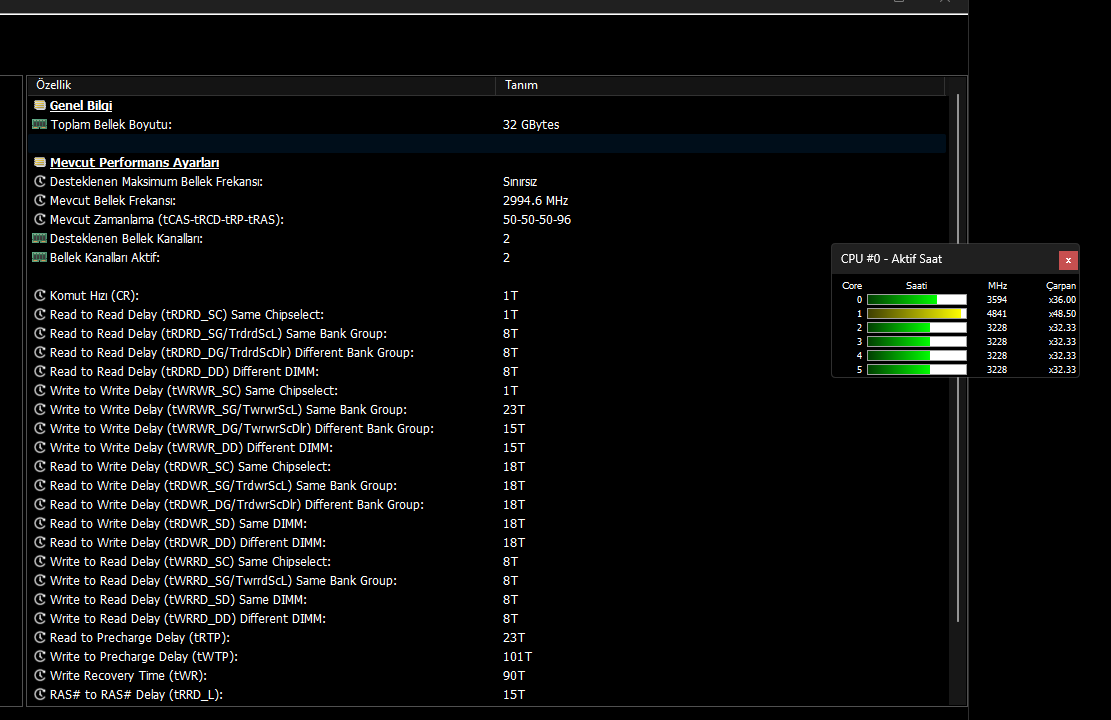Click the clock icon of tWRWR_DG row
This screenshot has height=720, width=1111.
tap(40, 429)
